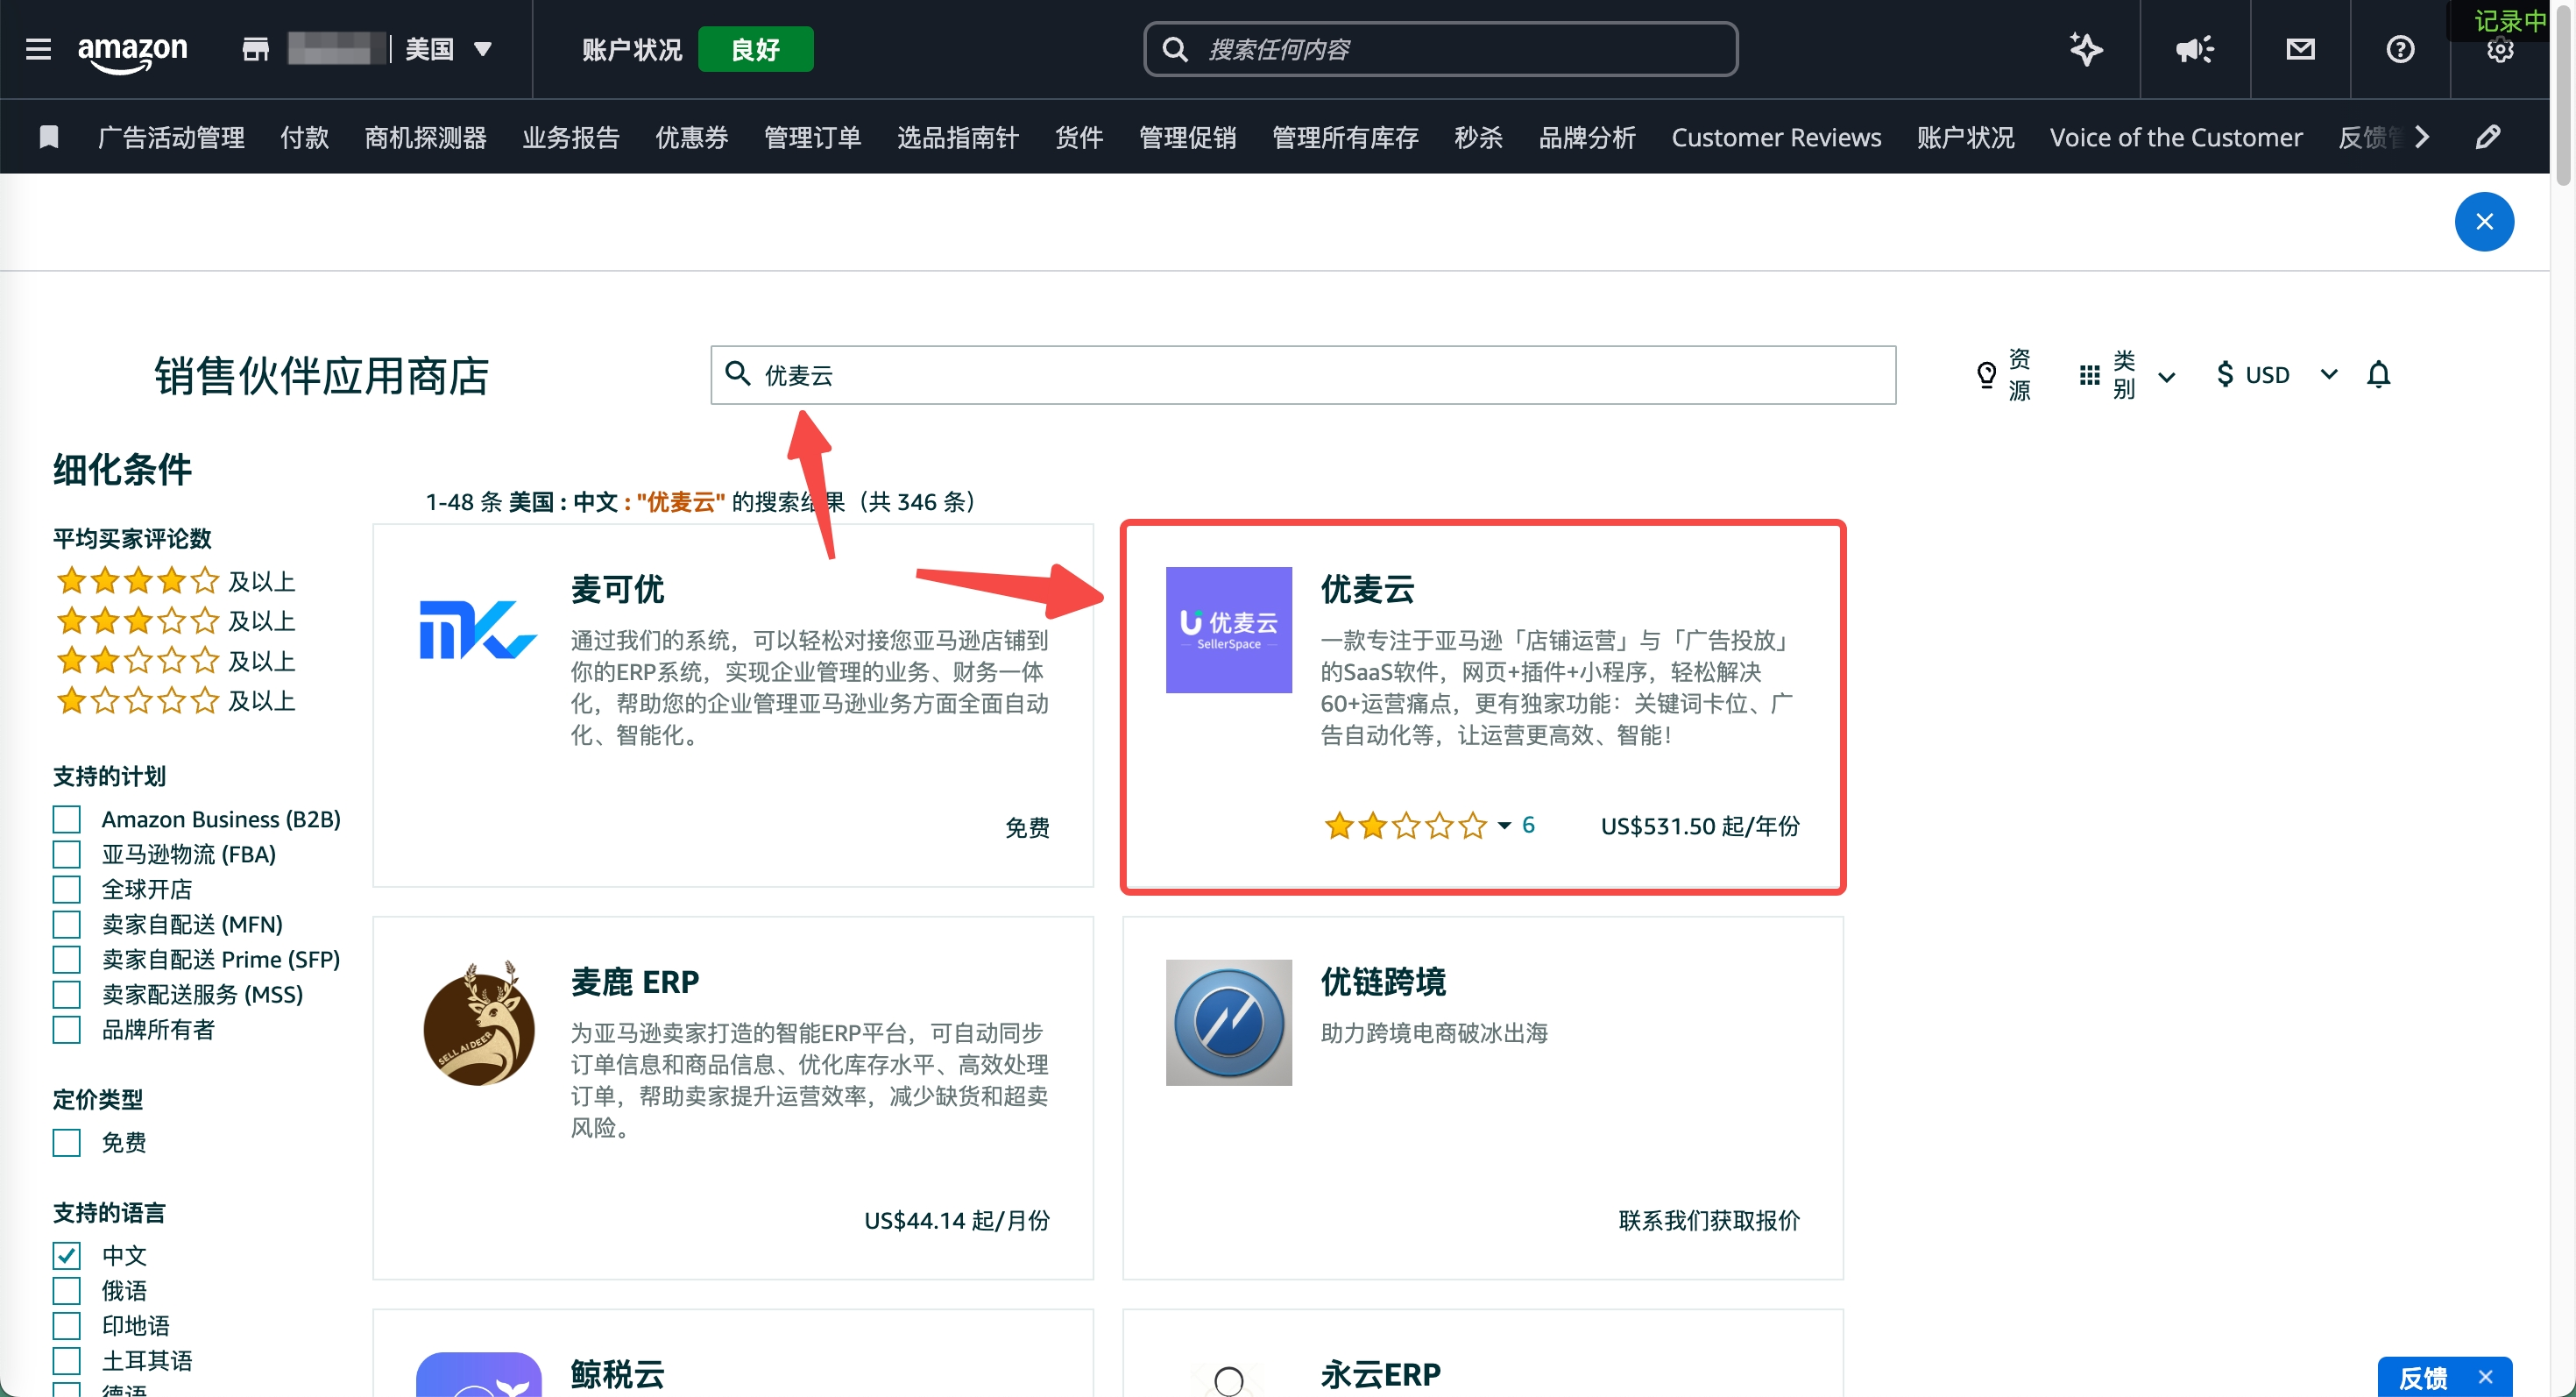Open the megaphone announcements icon
This screenshot has width=2576, height=1397.
tap(2195, 49)
